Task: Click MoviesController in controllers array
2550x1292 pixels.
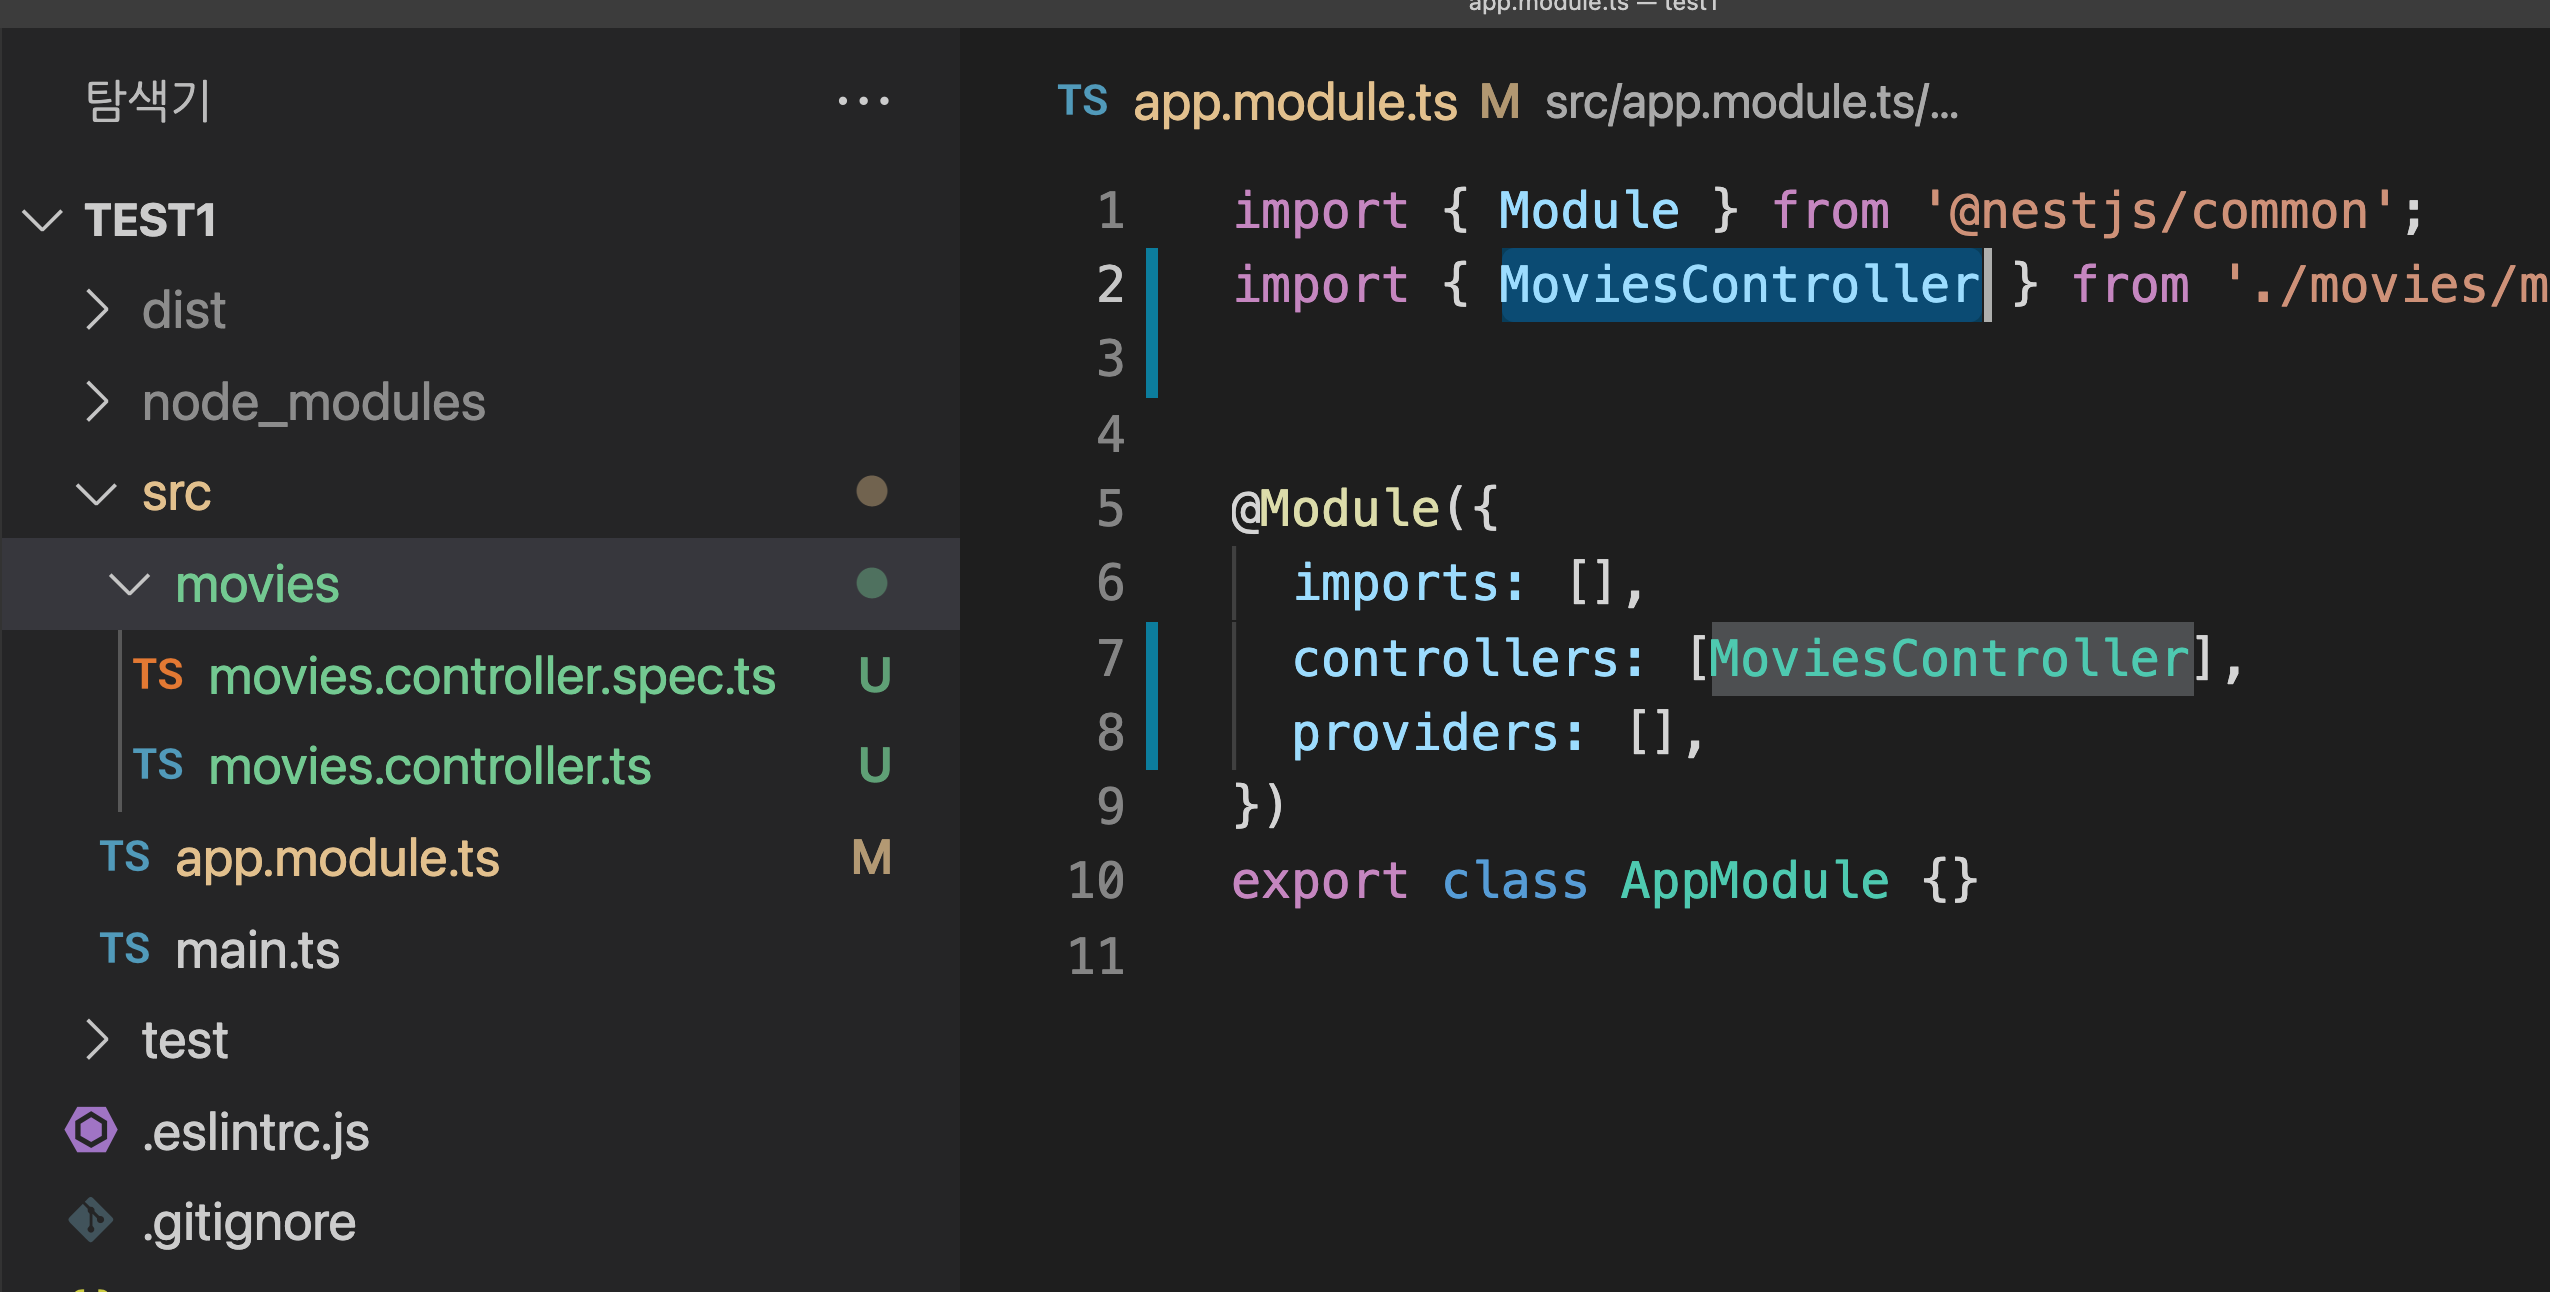Action: pyautogui.click(x=1950, y=659)
